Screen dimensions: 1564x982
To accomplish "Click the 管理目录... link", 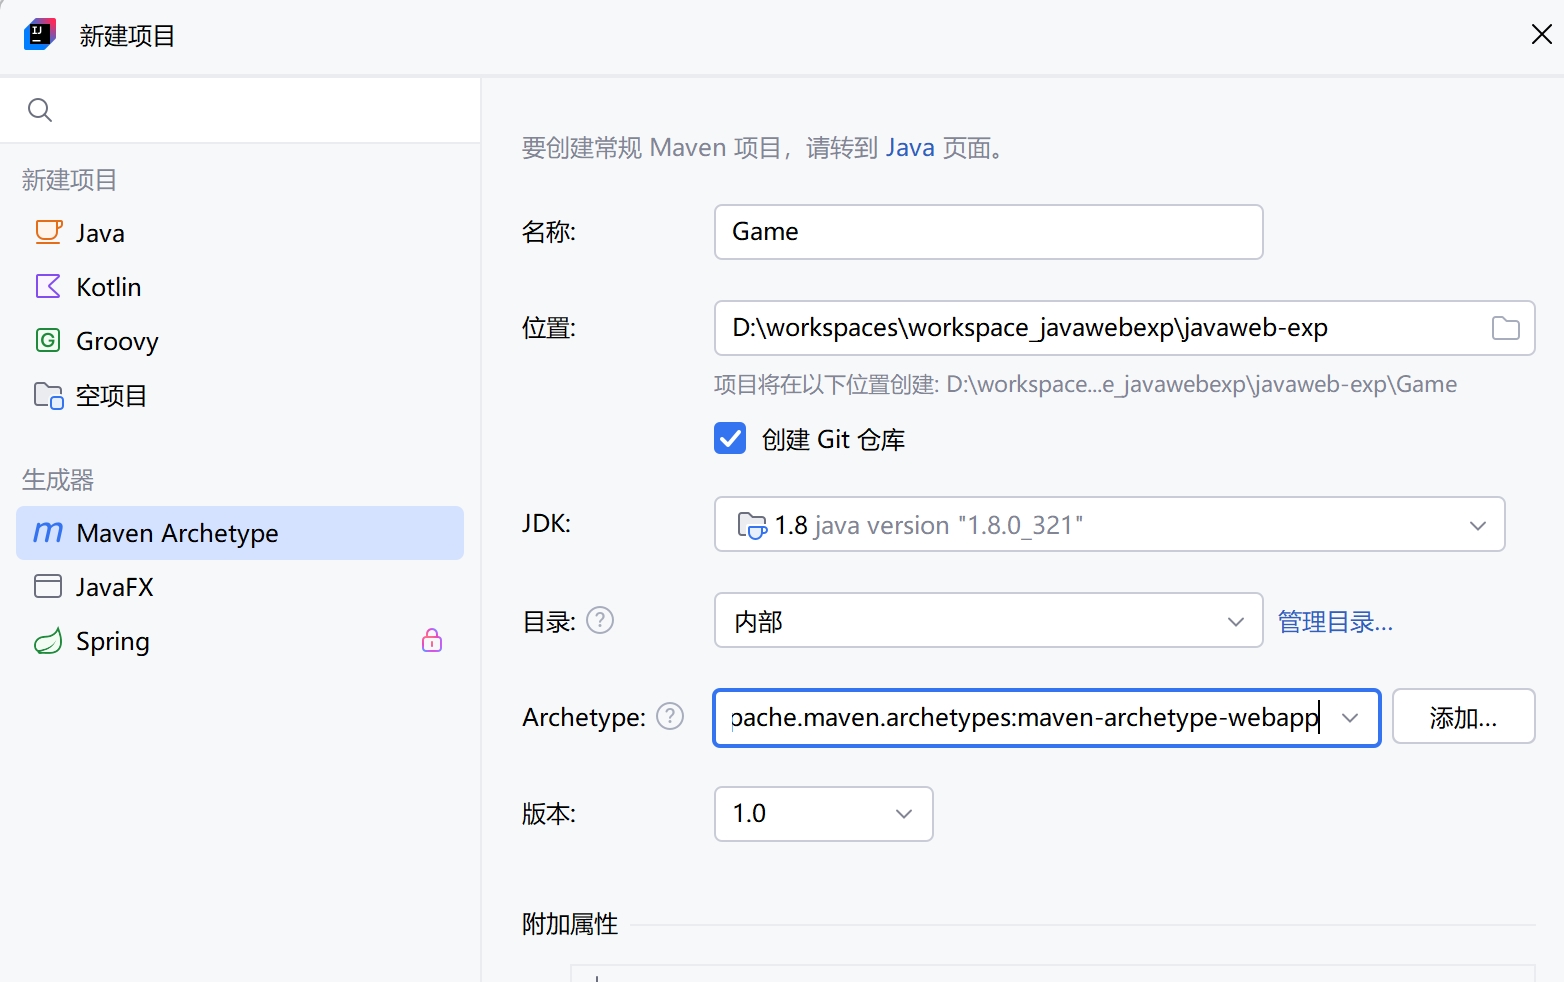I will pyautogui.click(x=1335, y=622).
